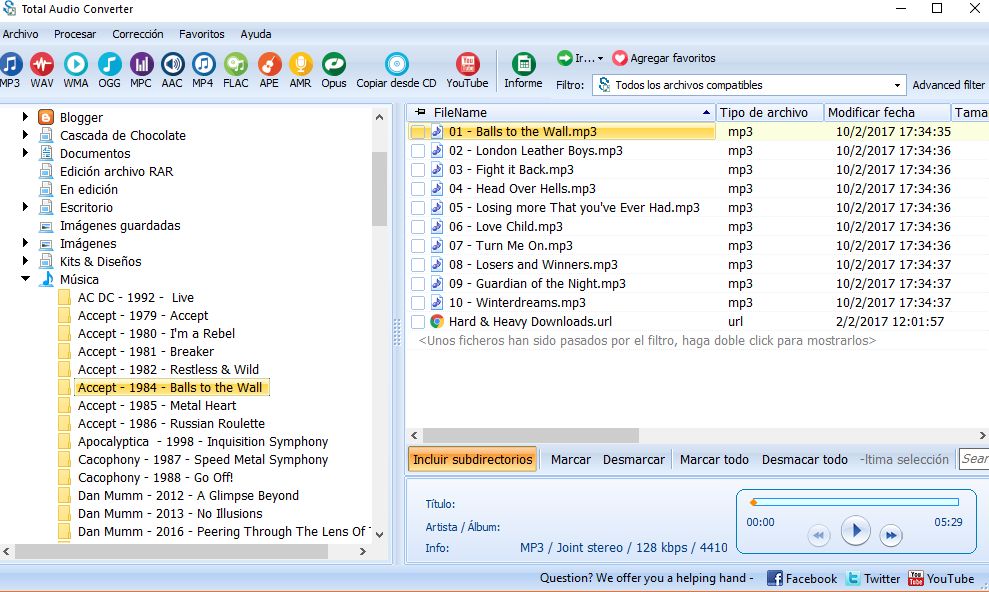
Task: Open Favoritos menu
Action: pyautogui.click(x=201, y=34)
